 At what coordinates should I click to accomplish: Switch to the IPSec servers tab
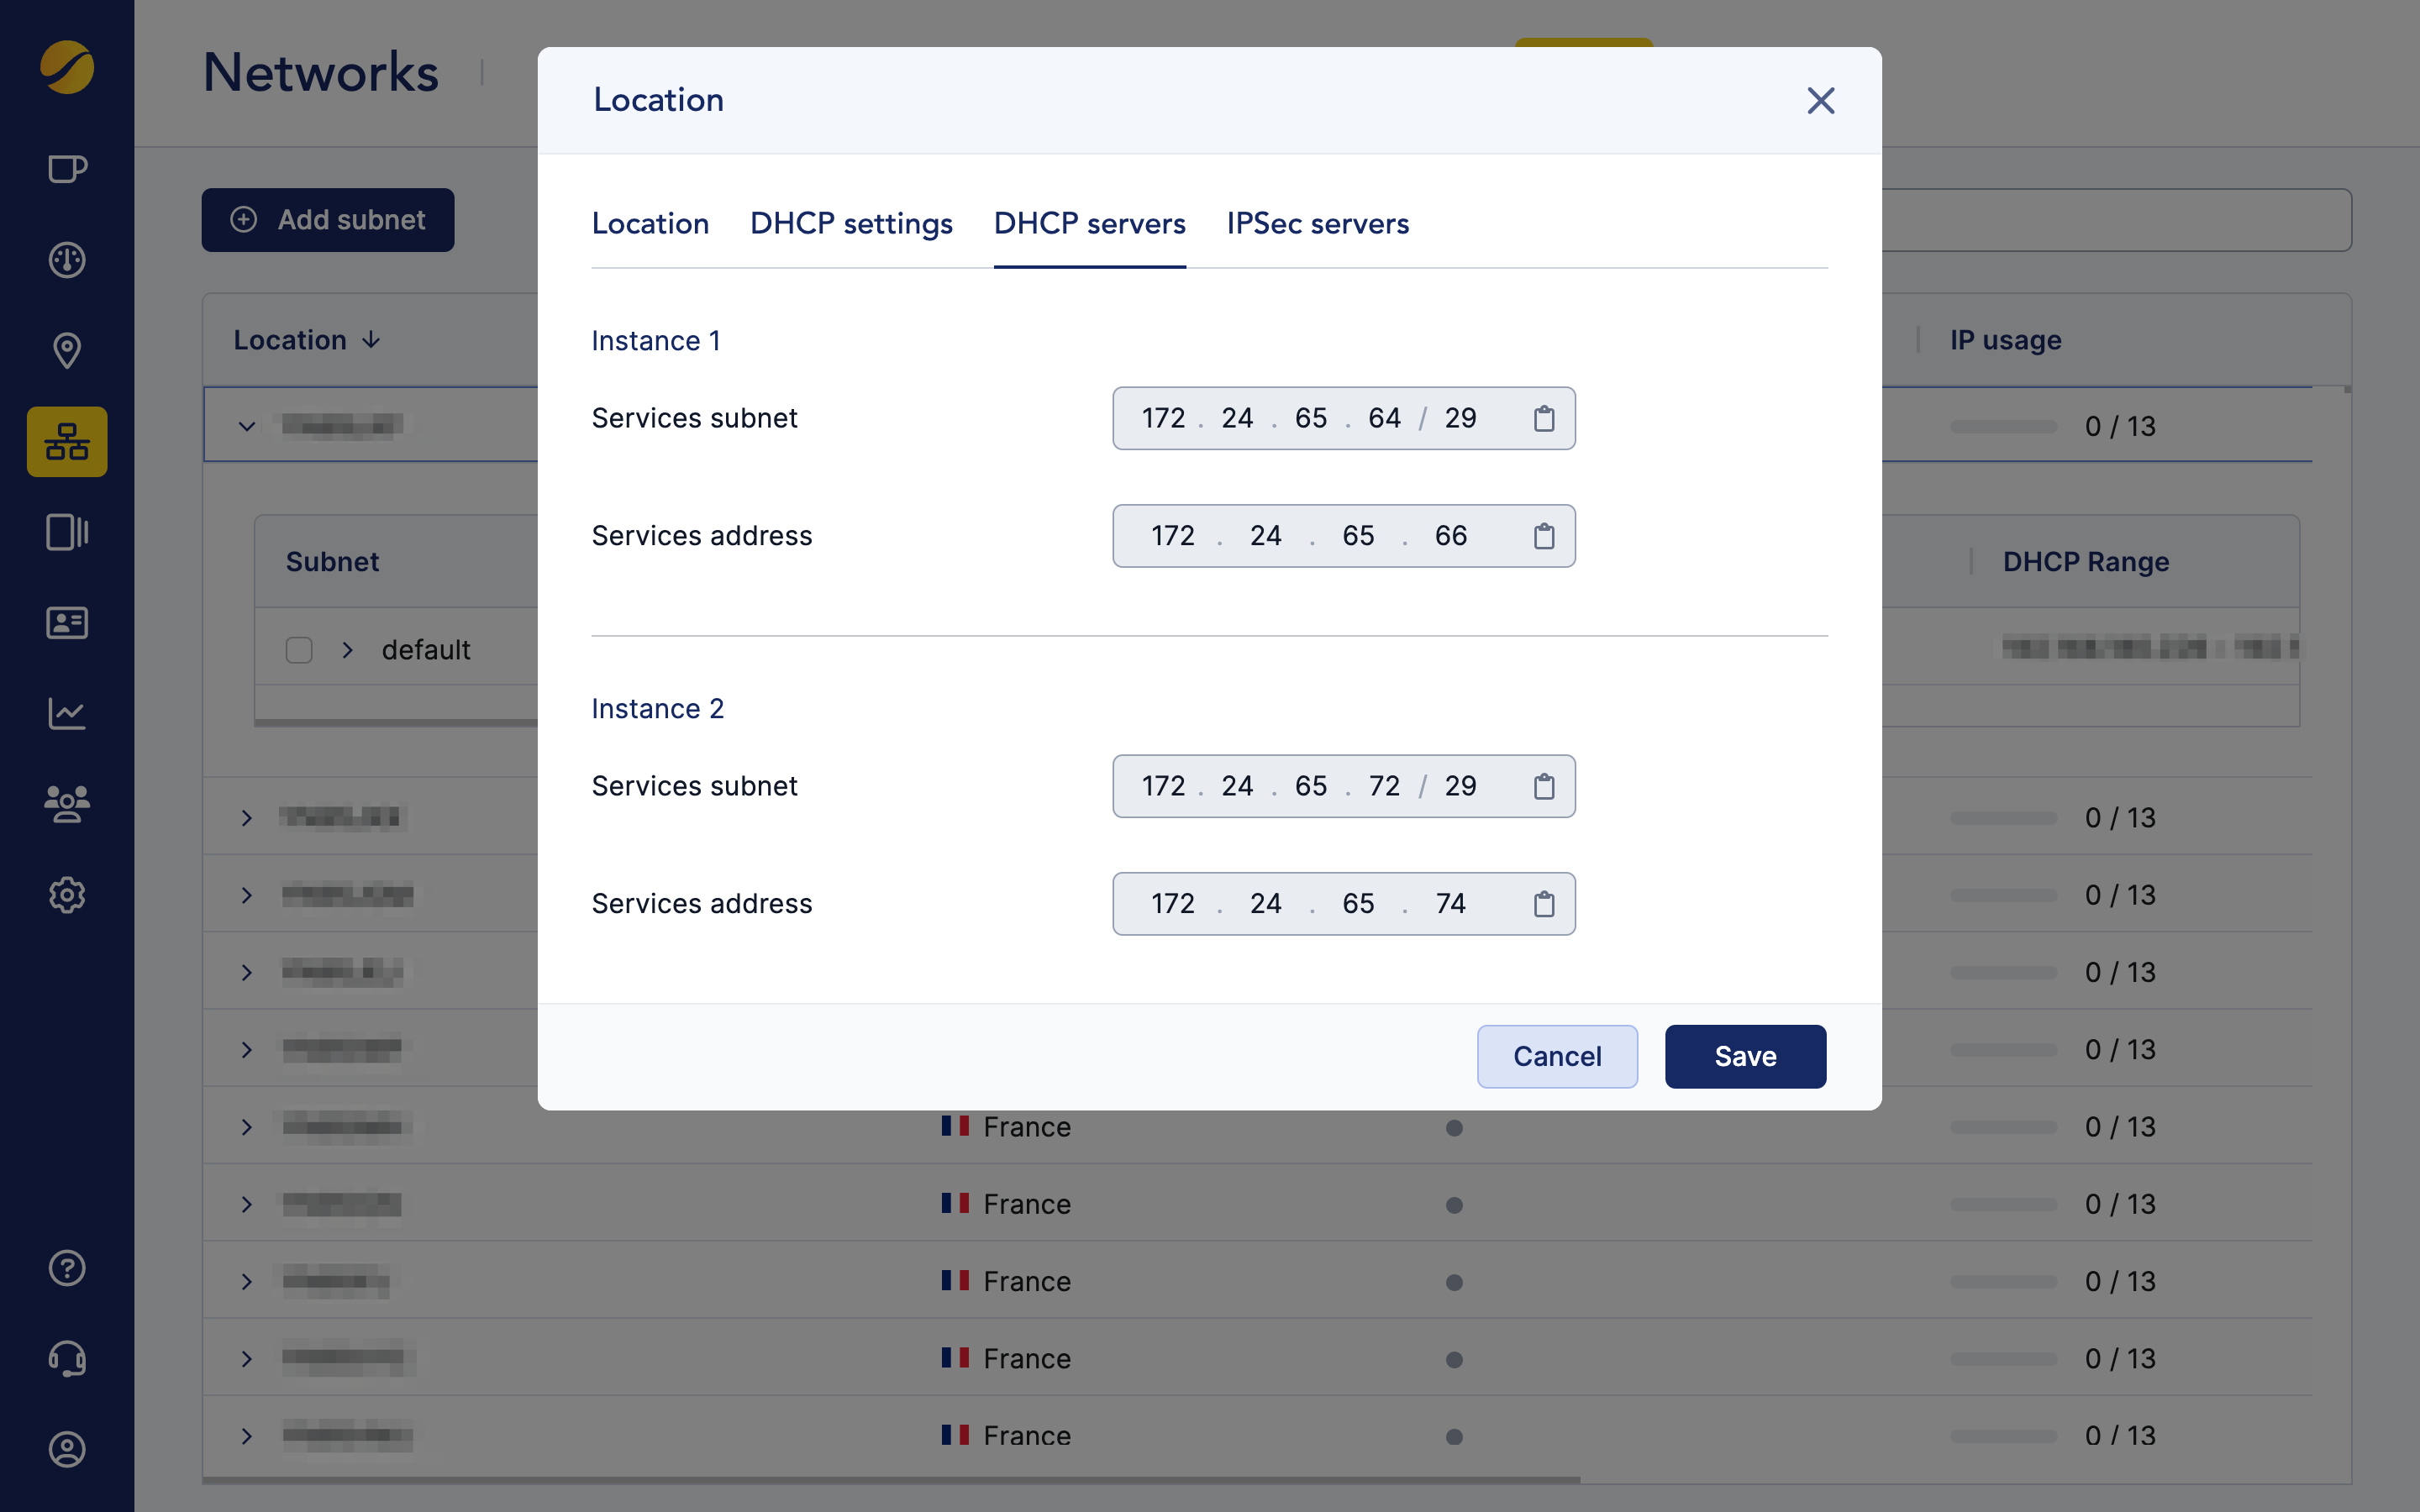(x=1317, y=223)
